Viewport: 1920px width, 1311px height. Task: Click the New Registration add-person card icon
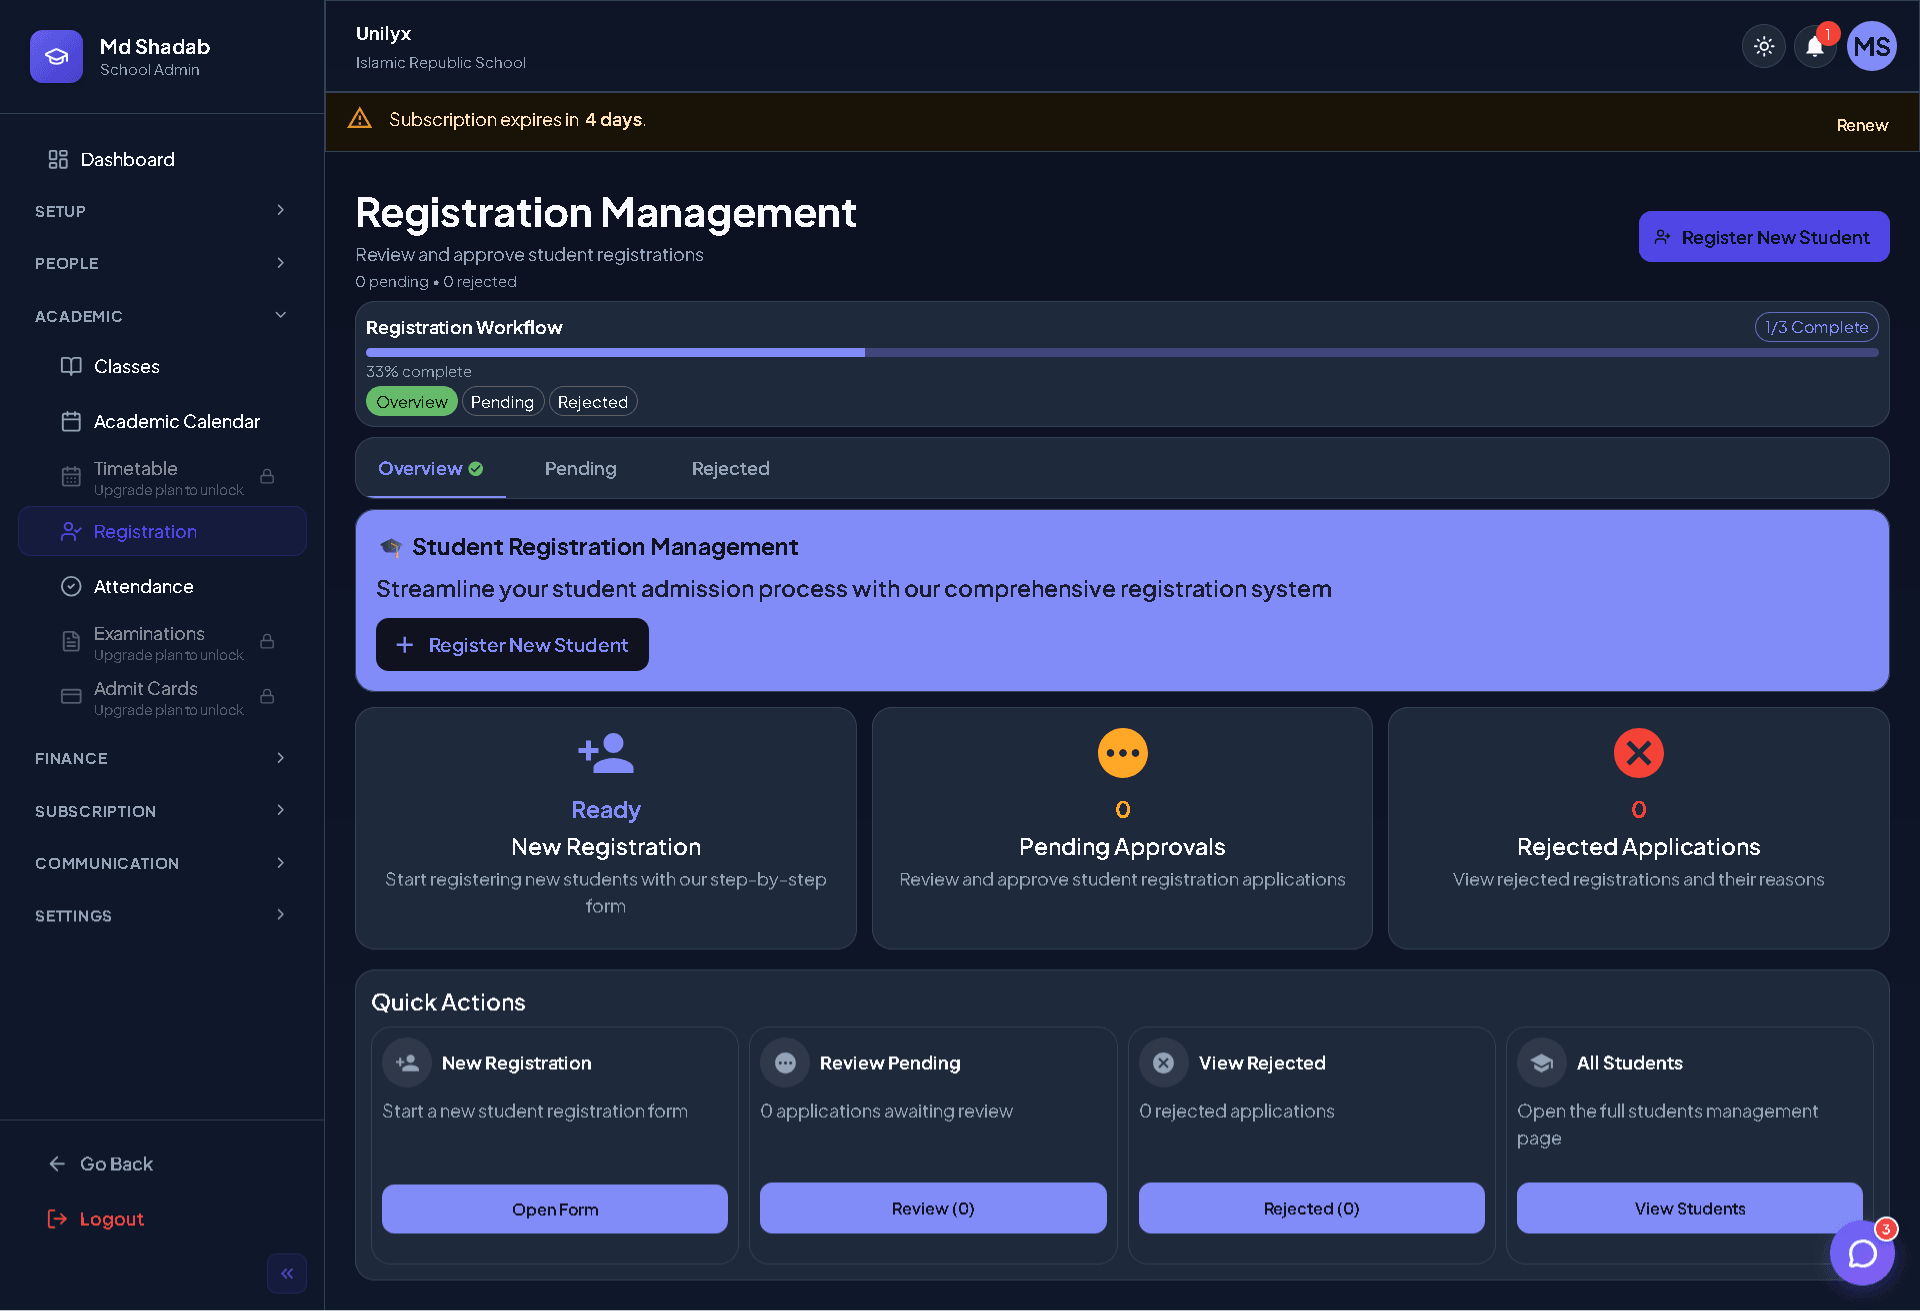(606, 753)
